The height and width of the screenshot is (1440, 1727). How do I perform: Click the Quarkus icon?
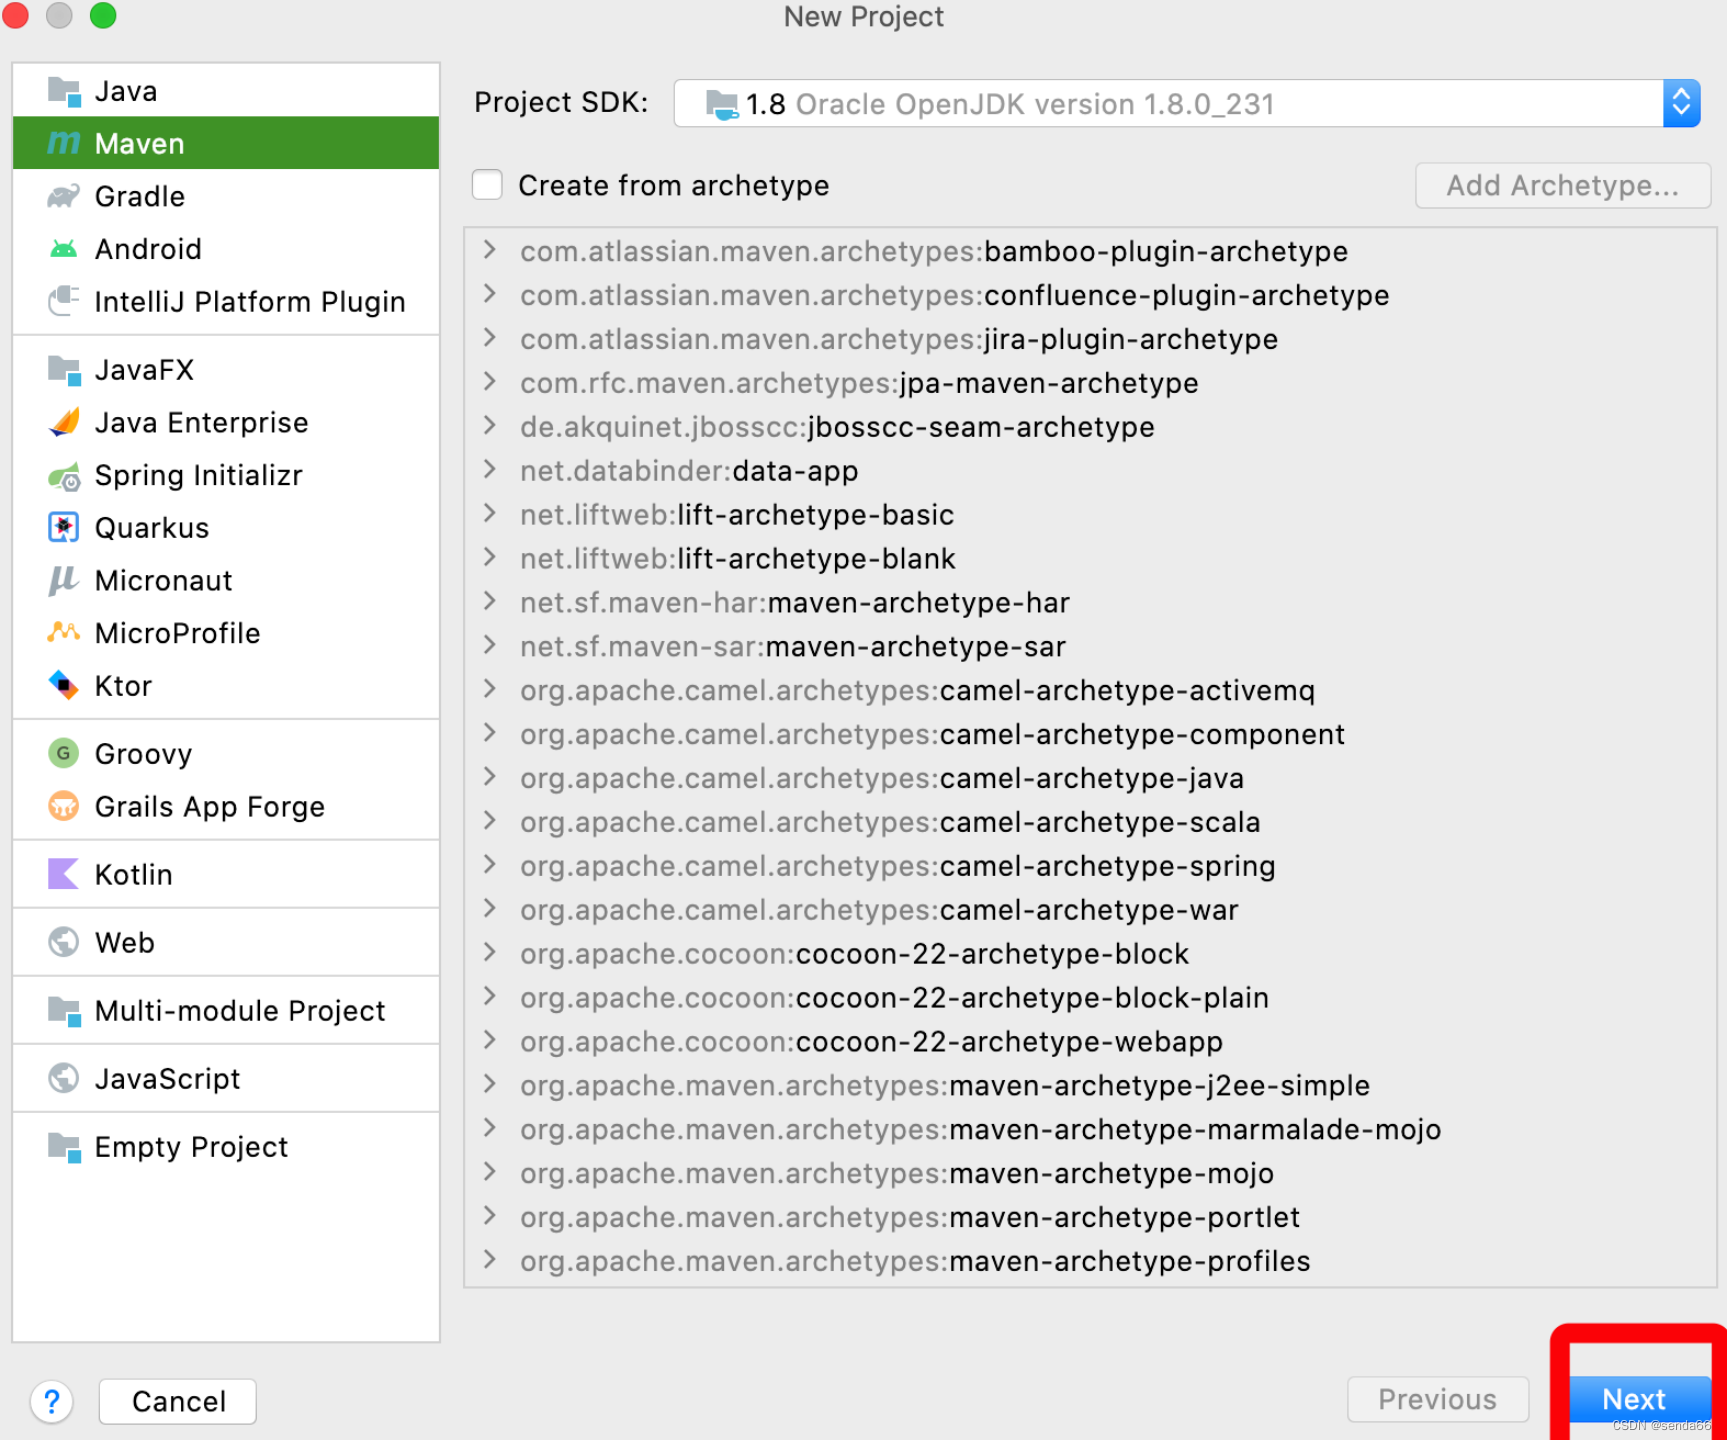64,527
